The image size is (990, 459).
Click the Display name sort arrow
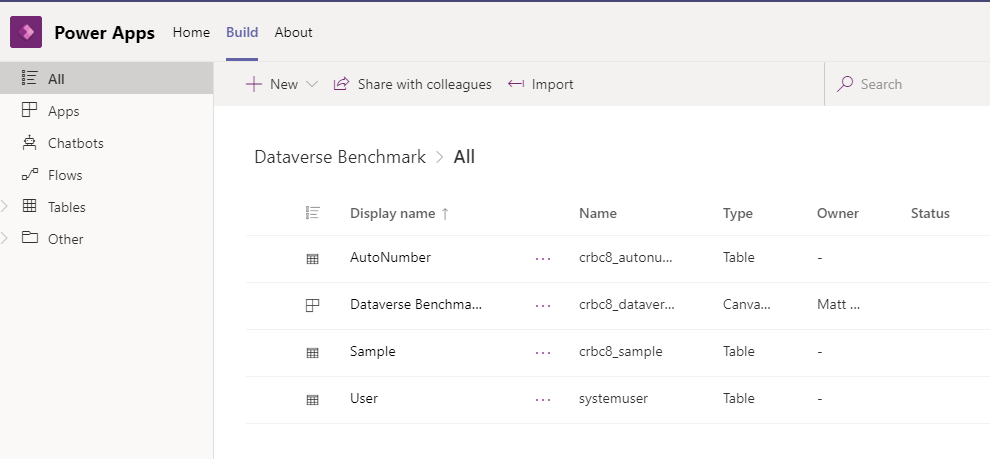click(x=444, y=214)
